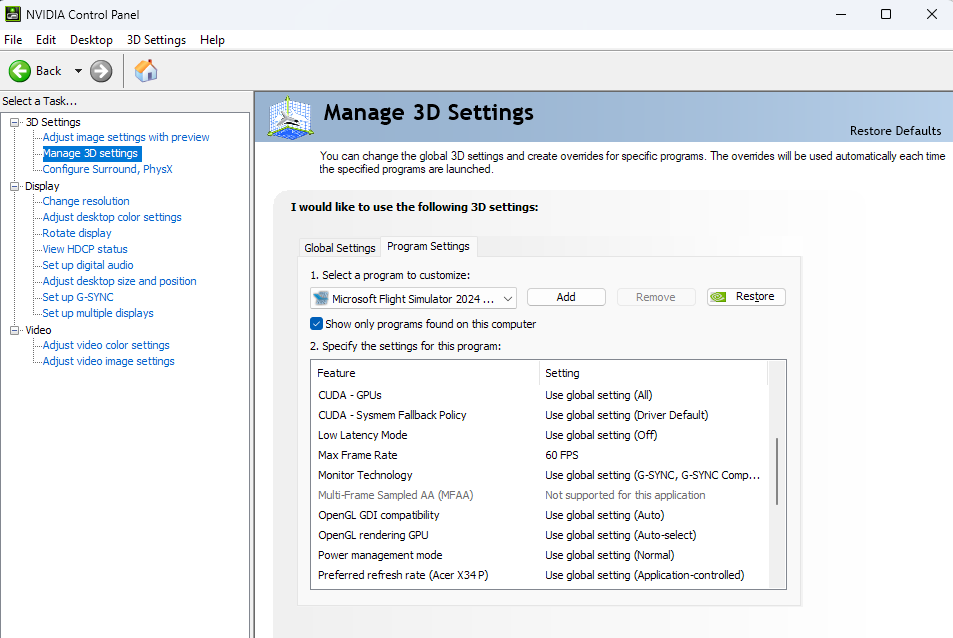Select CUDA Sysmem Fallback Policy setting value
Screen dimensions: 953x638
627,415
